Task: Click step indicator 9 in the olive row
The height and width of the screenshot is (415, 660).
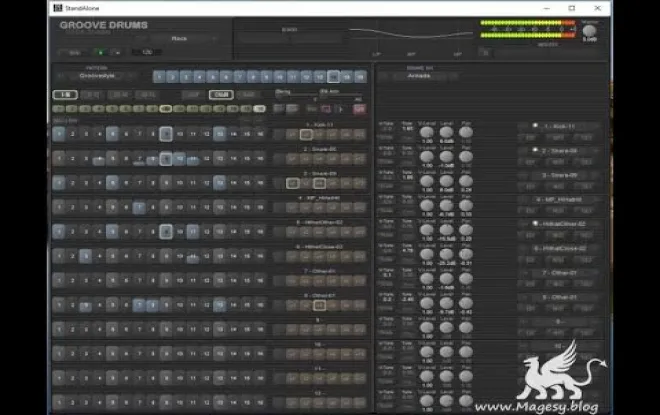Action: pos(166,109)
